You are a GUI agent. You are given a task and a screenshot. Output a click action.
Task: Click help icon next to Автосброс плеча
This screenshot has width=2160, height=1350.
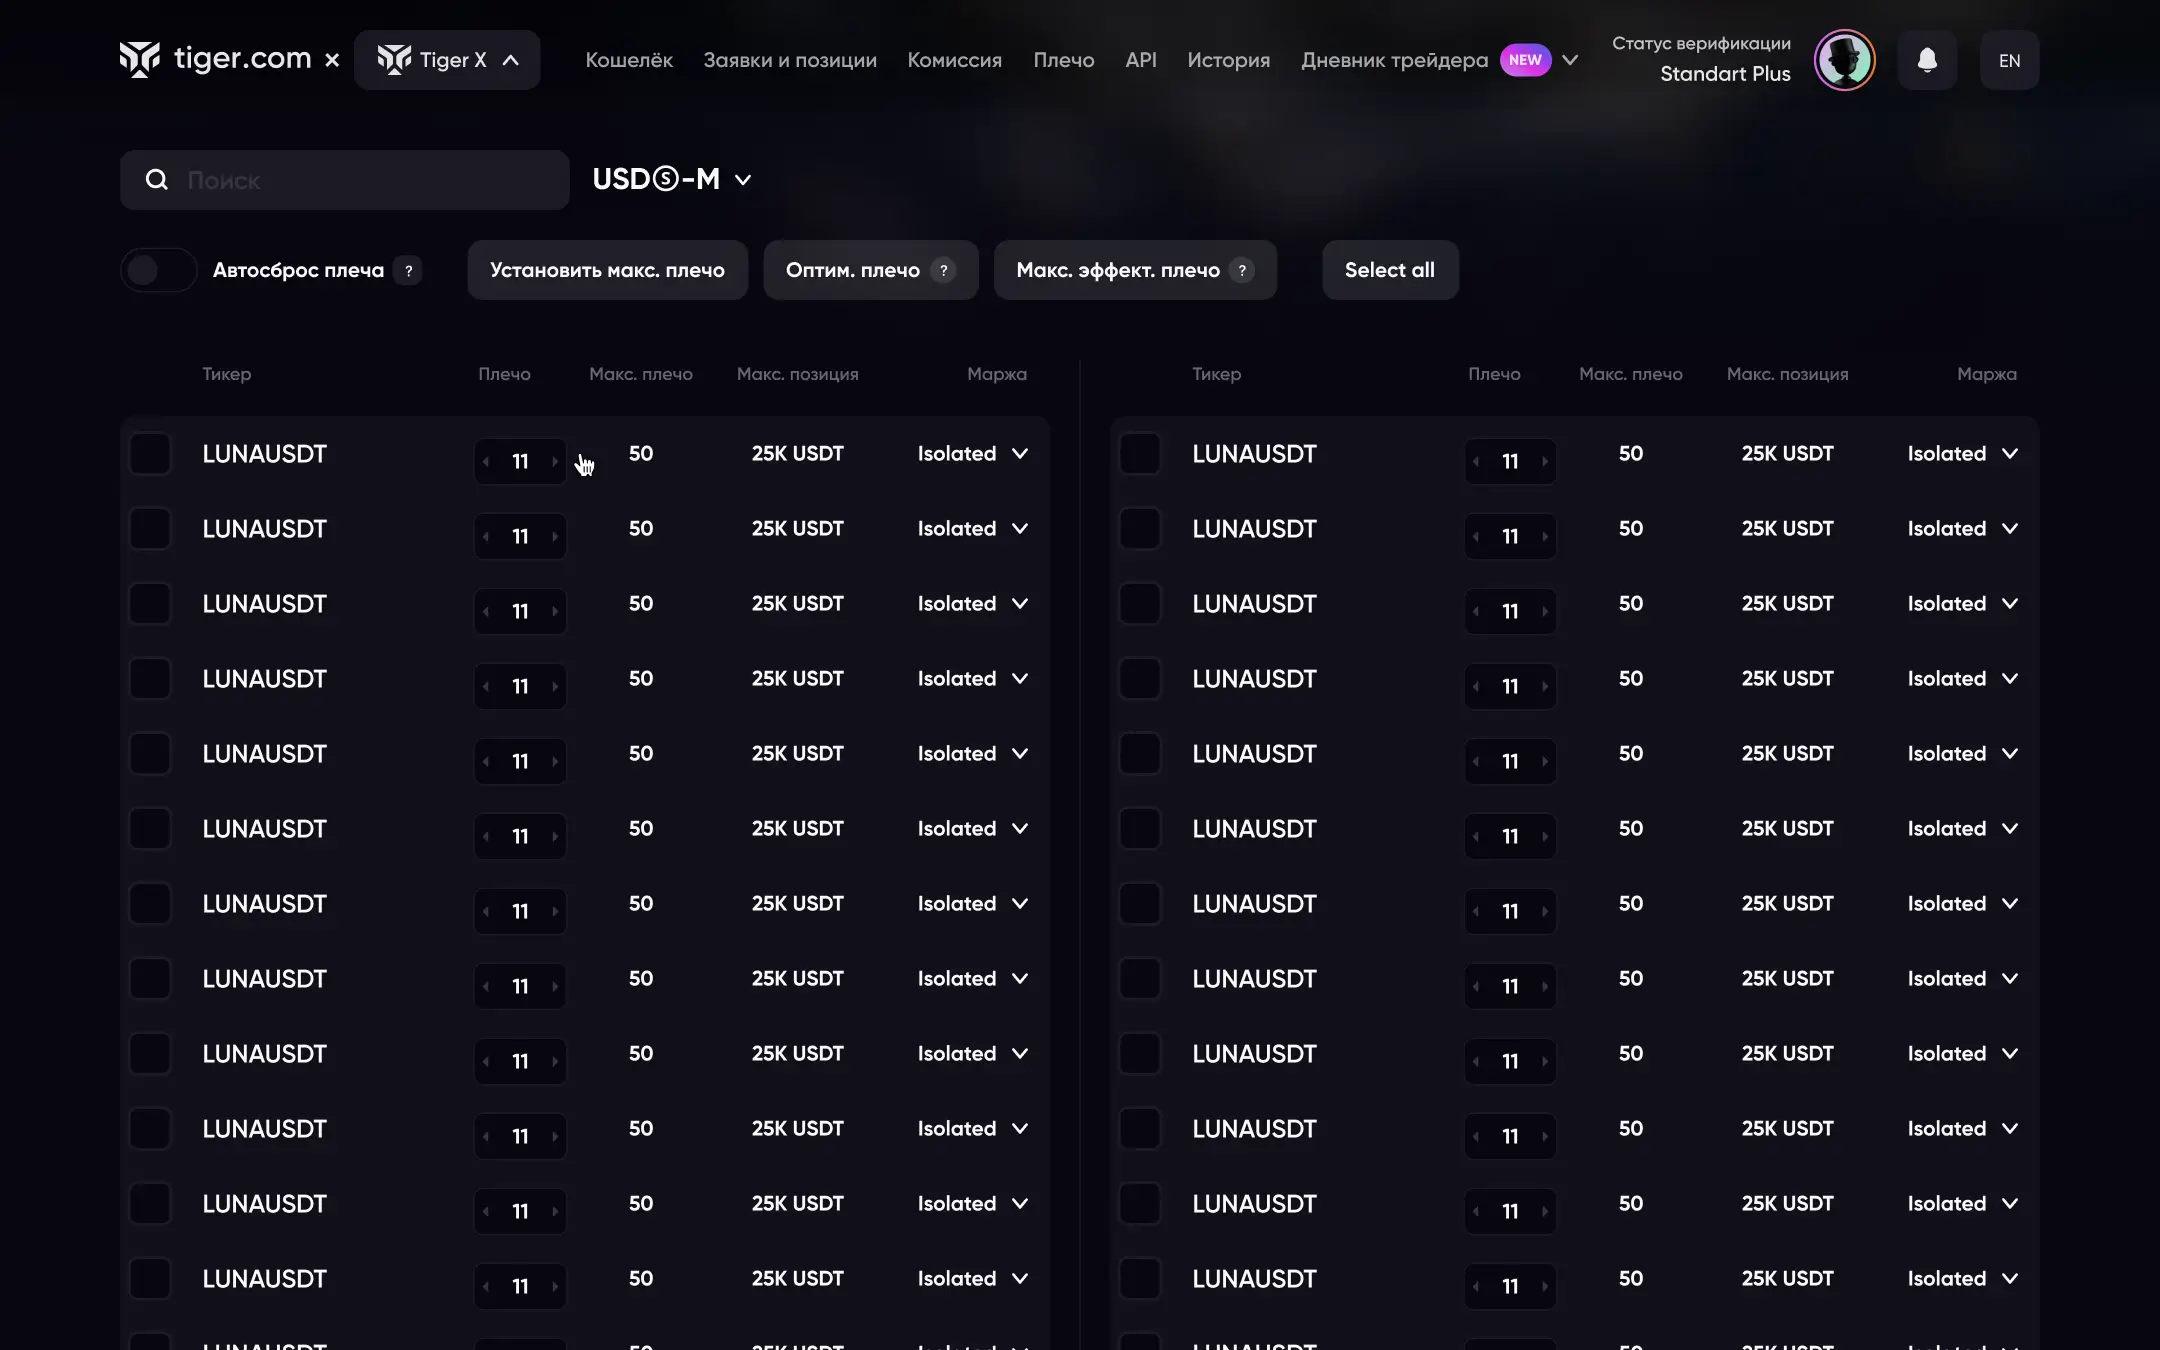408,270
